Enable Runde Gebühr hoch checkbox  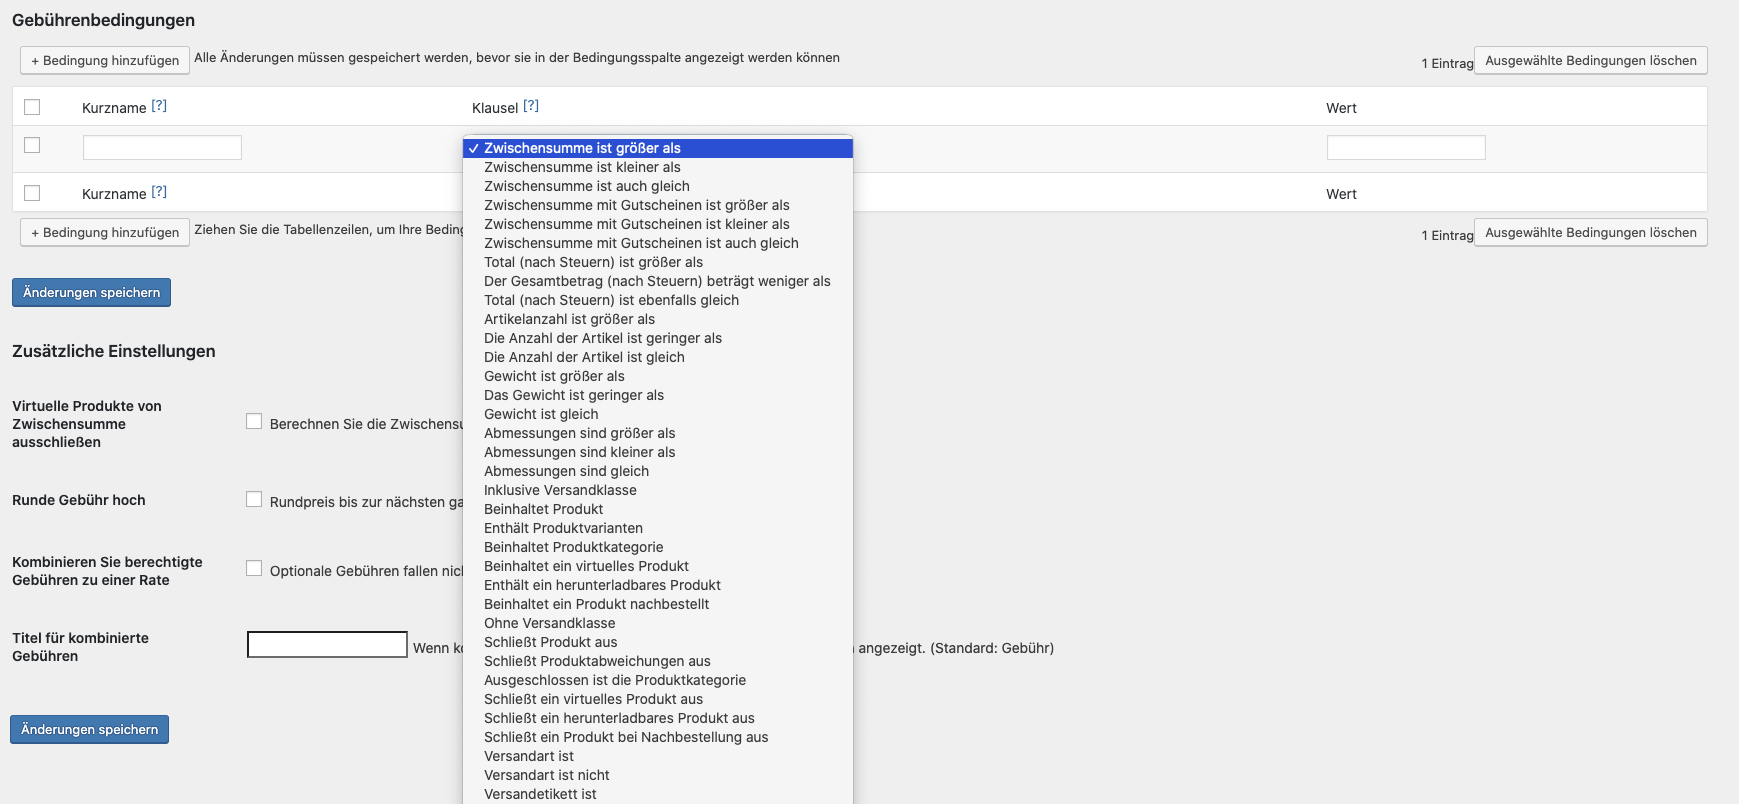pyautogui.click(x=254, y=500)
